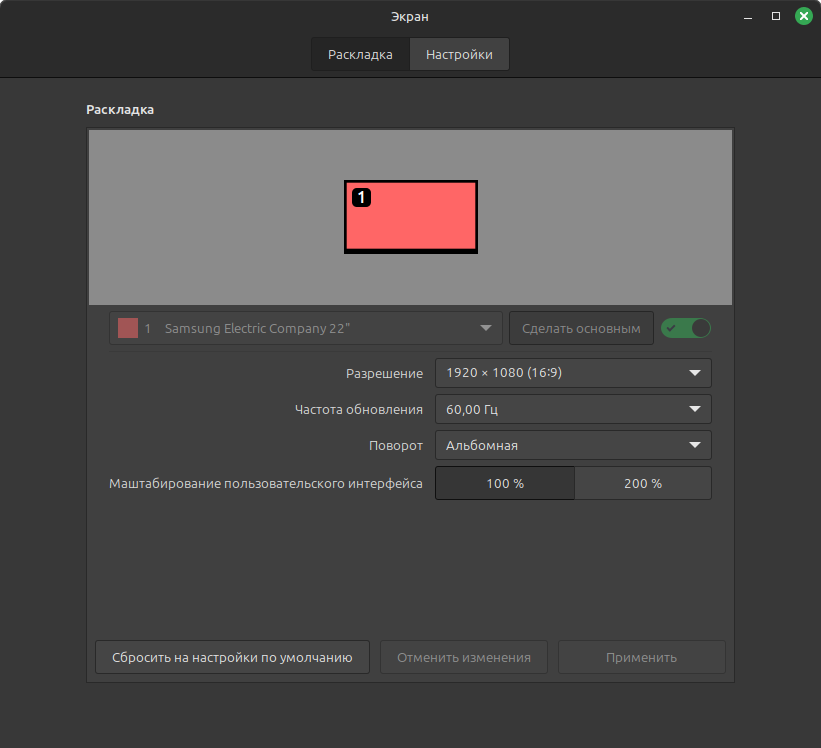Open the Разрешение 1920 × 1080 dropdown
821x748 pixels.
[x=573, y=373]
